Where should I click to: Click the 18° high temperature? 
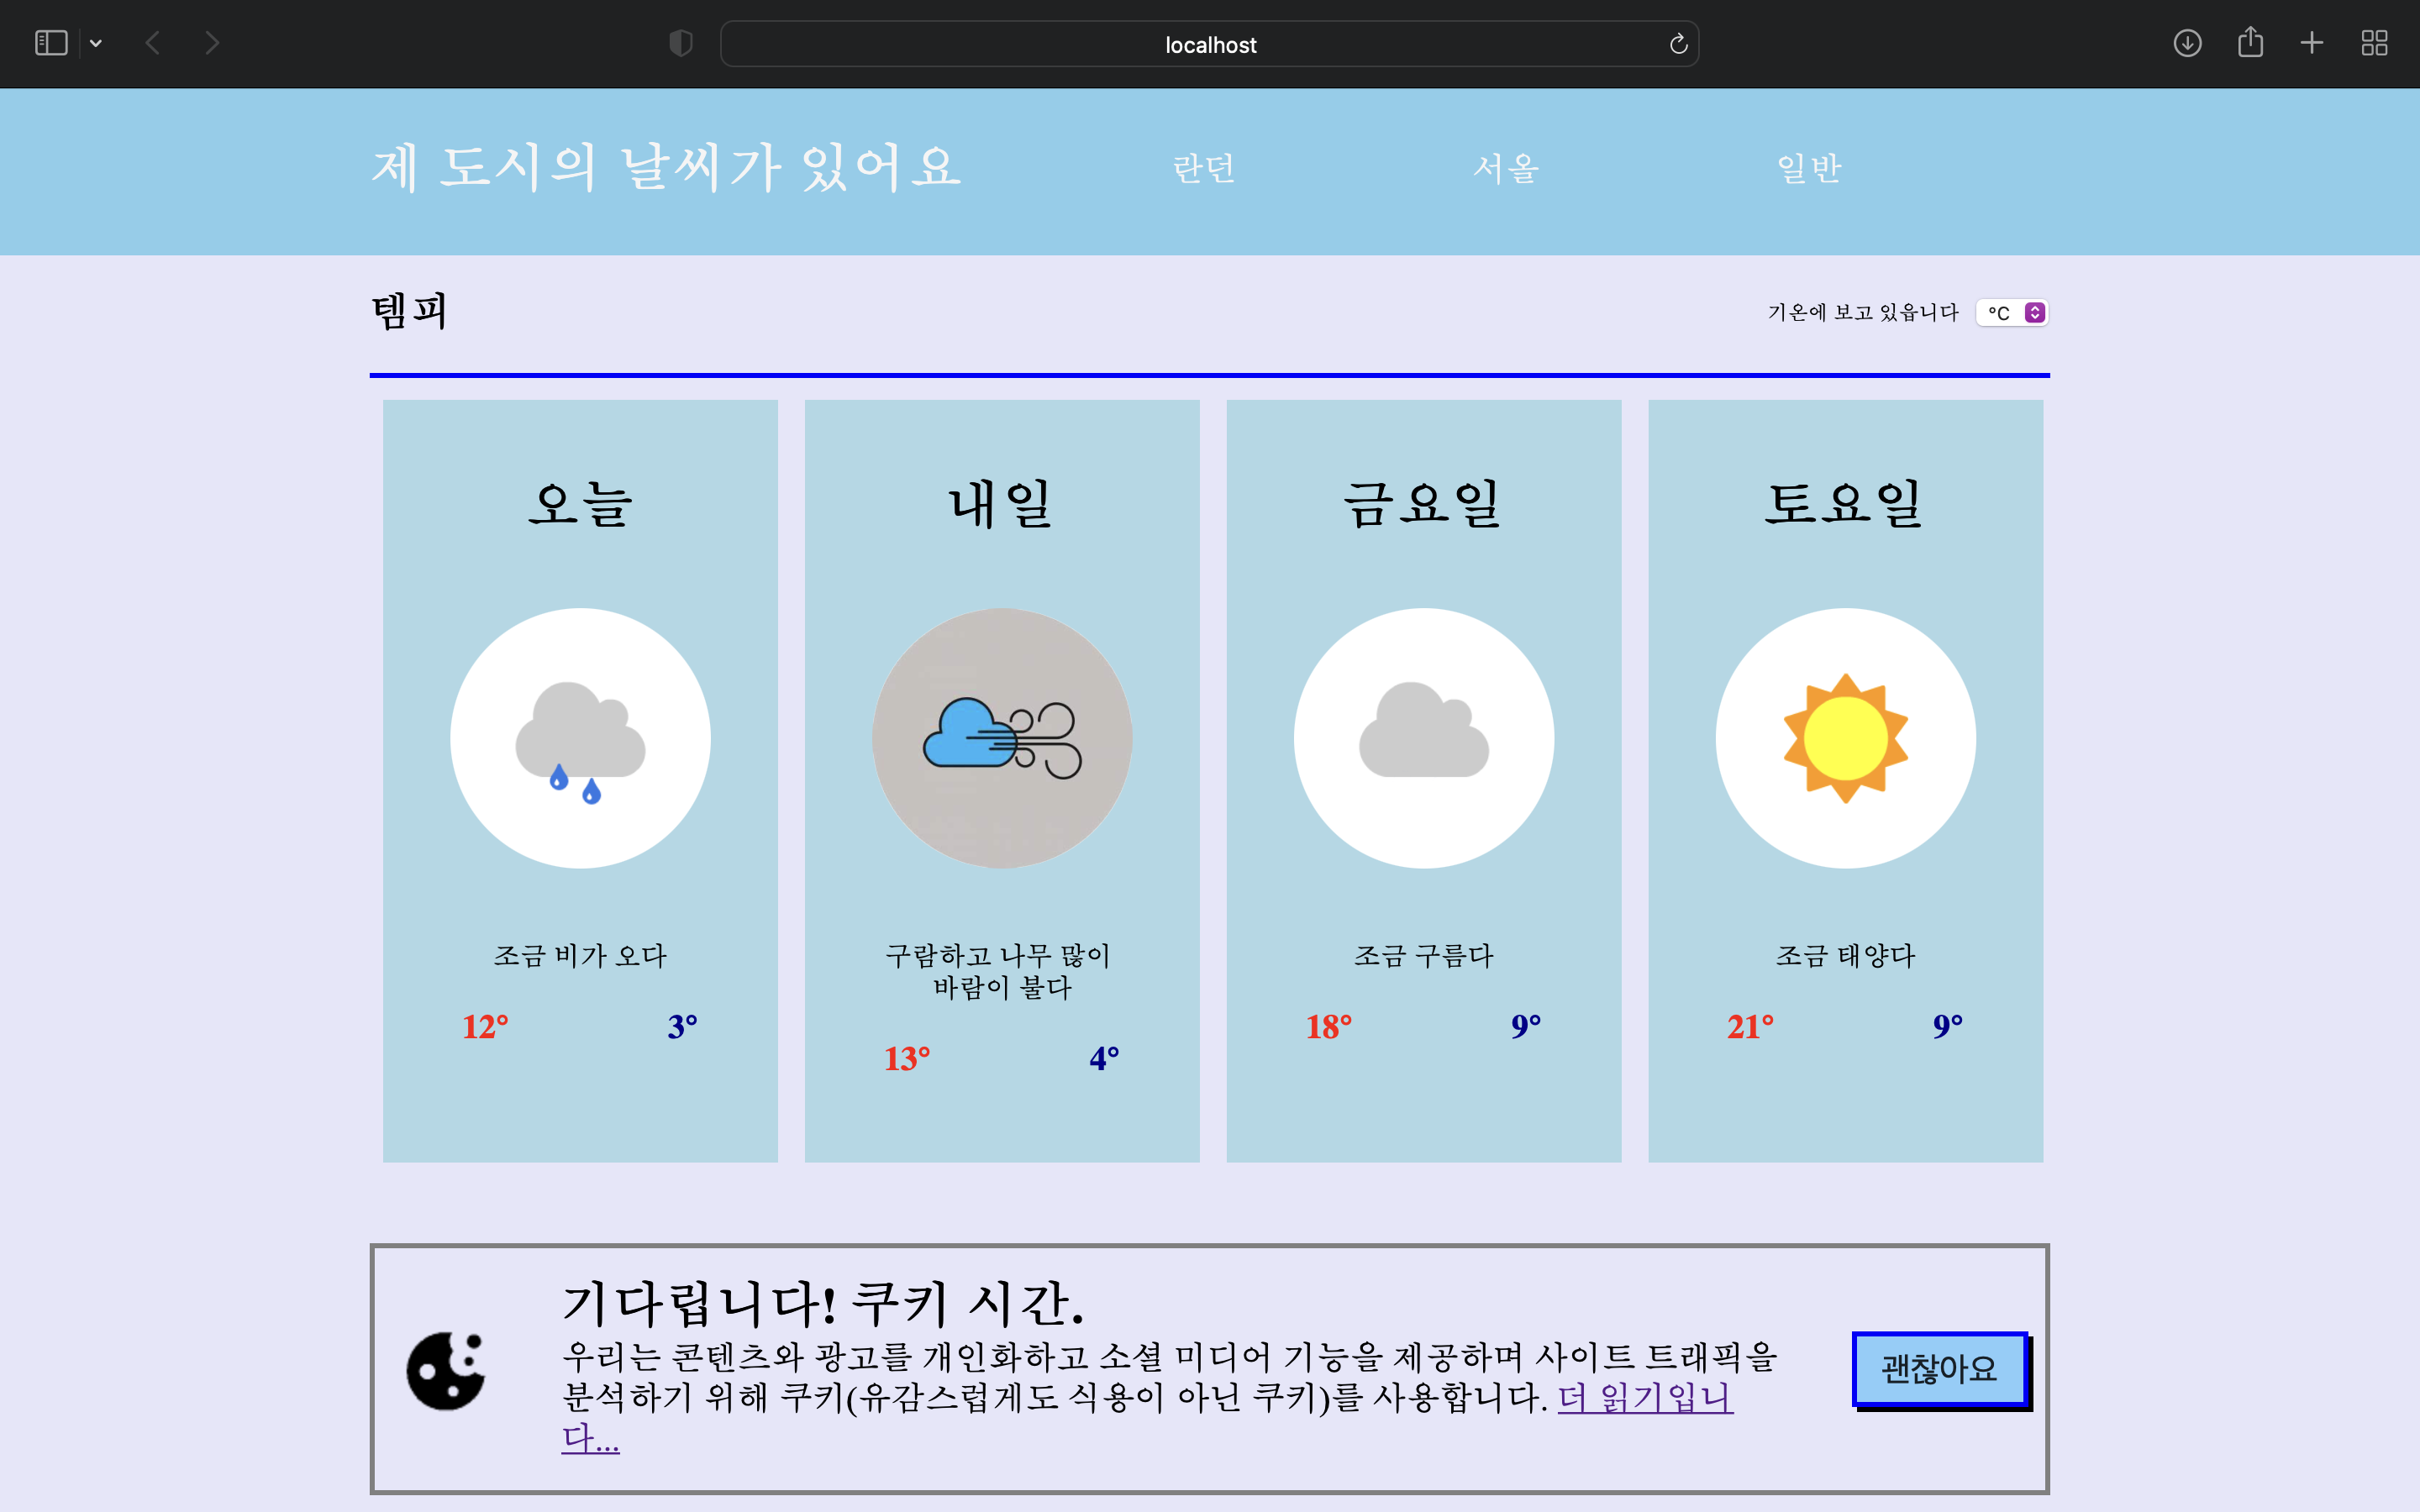point(1329,1027)
